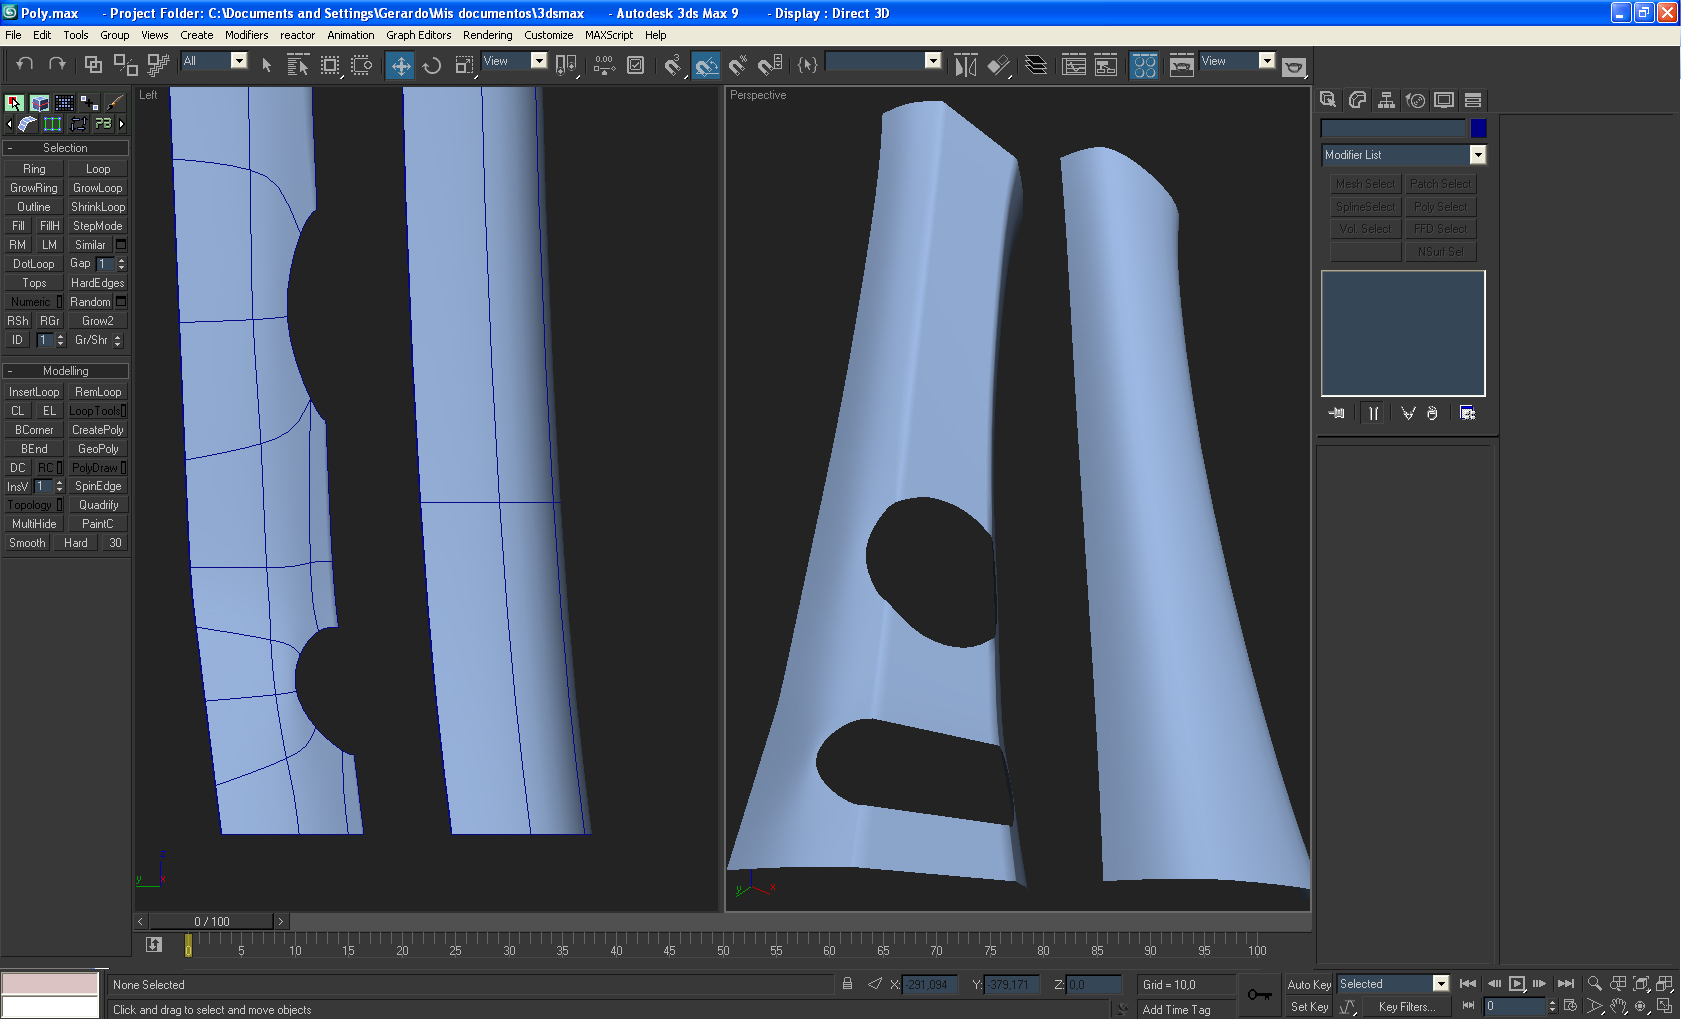Open the Graph Editors menu

pyautogui.click(x=419, y=35)
